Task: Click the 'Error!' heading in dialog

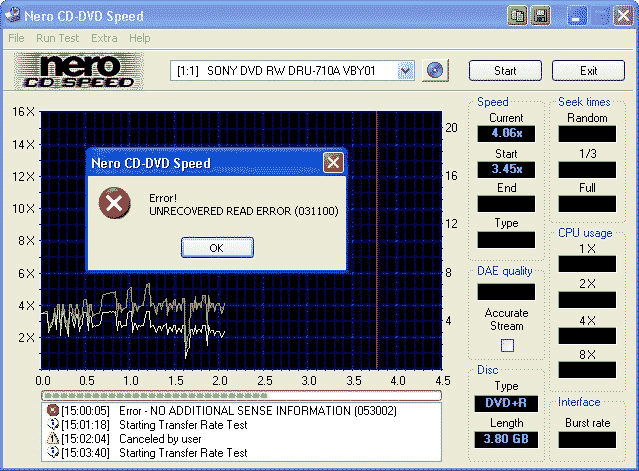Action: (x=163, y=198)
